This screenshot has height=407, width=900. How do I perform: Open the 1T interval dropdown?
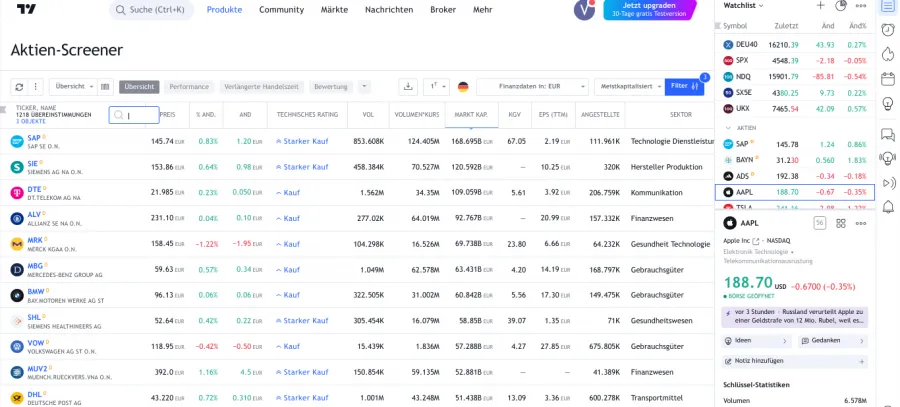tap(436, 87)
